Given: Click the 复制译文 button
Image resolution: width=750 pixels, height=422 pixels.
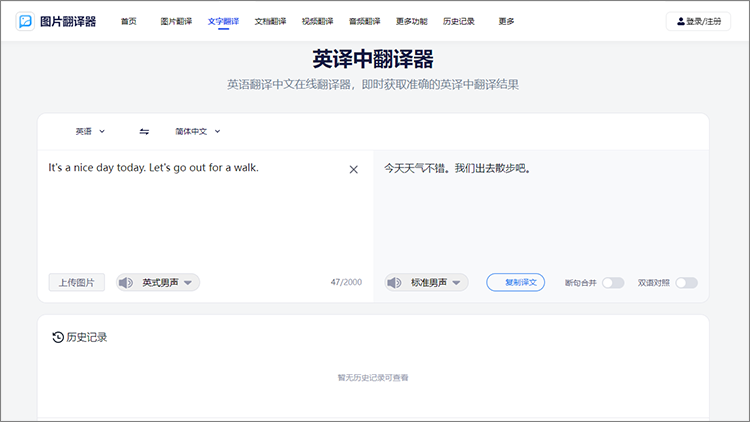Looking at the screenshot, I should (x=516, y=283).
